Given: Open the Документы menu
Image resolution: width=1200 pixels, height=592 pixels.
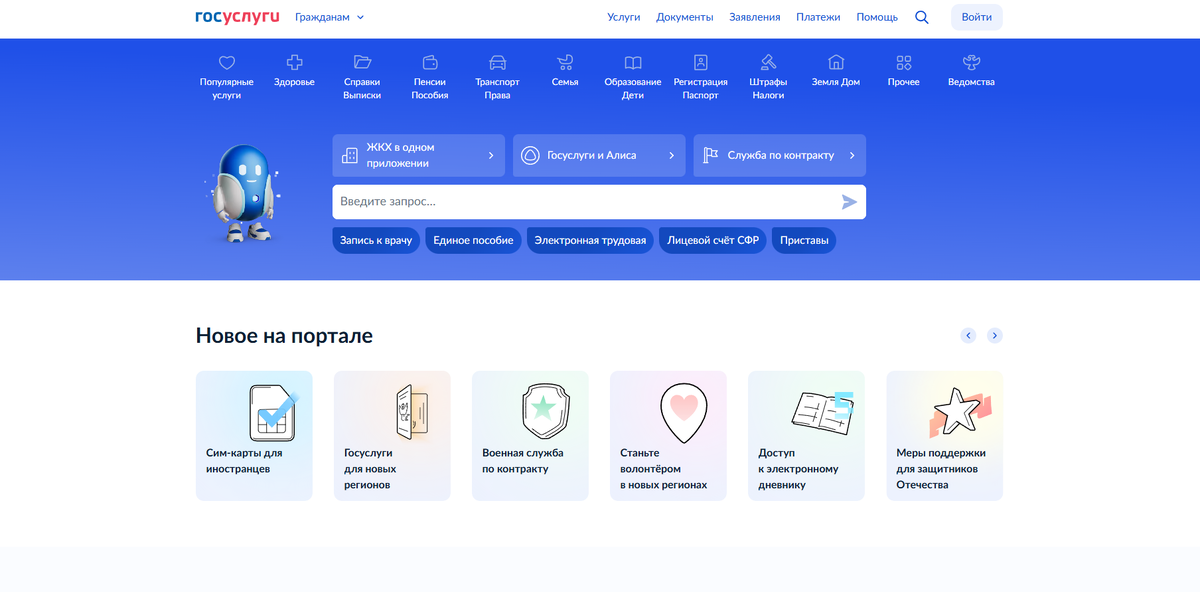Looking at the screenshot, I should [x=685, y=17].
